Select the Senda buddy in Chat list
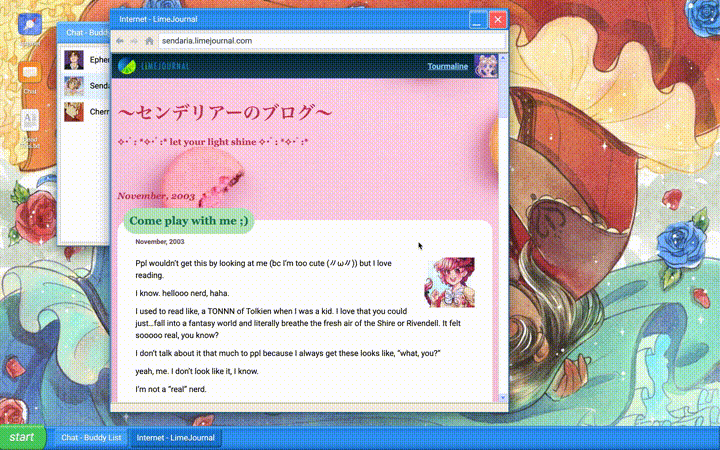 coord(86,86)
